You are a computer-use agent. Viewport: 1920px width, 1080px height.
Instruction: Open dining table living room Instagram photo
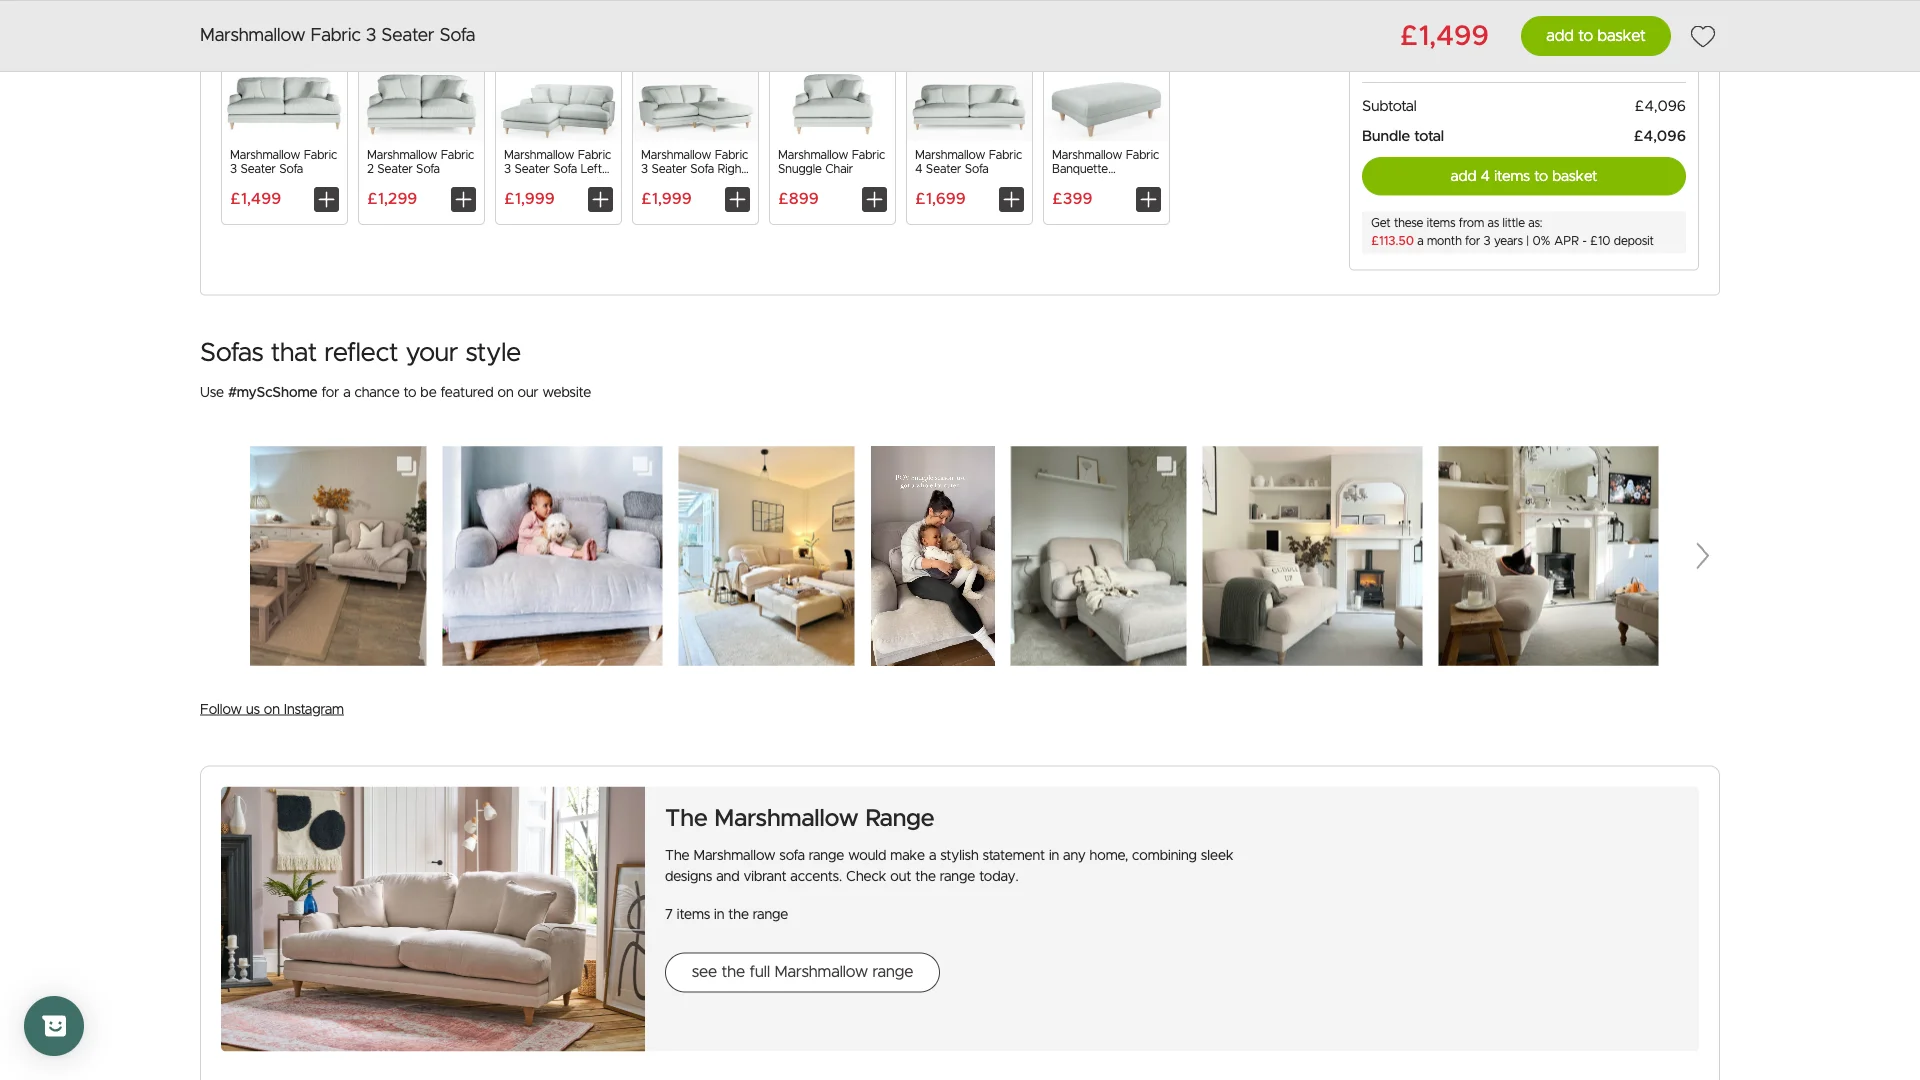pyautogui.click(x=338, y=556)
